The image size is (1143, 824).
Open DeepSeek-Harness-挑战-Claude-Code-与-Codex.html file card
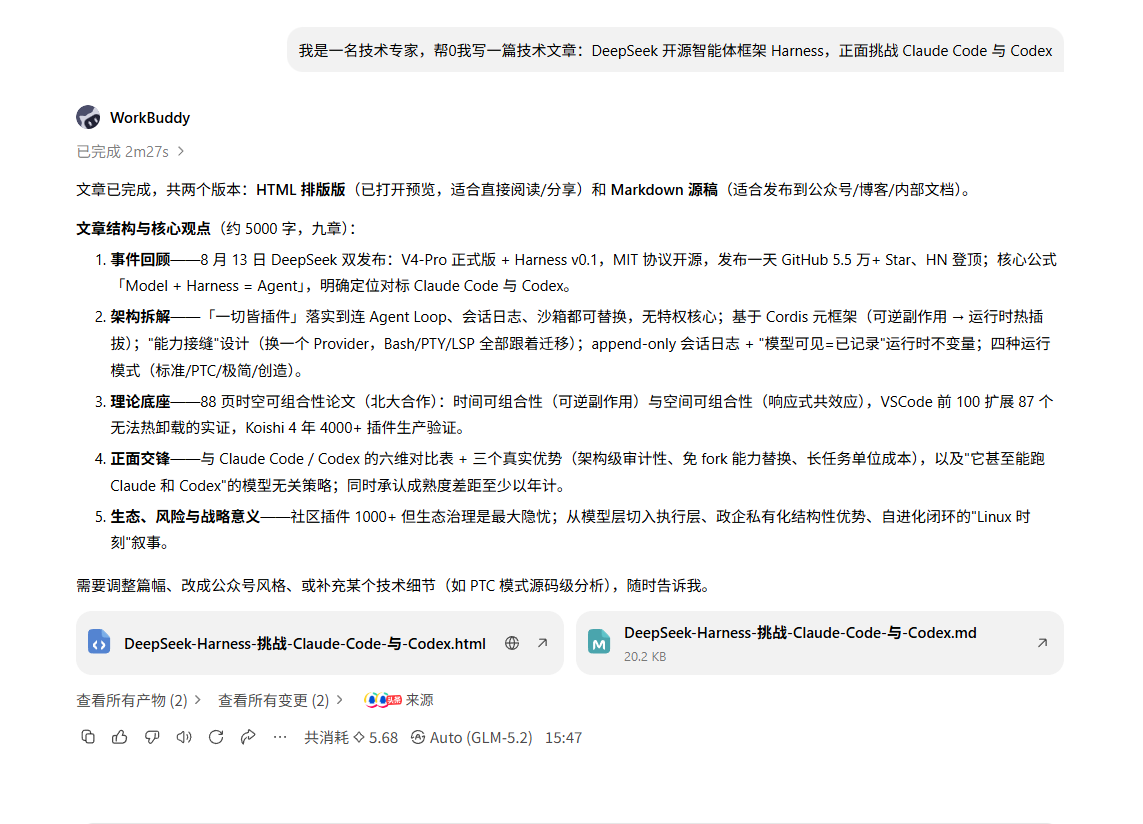[319, 643]
